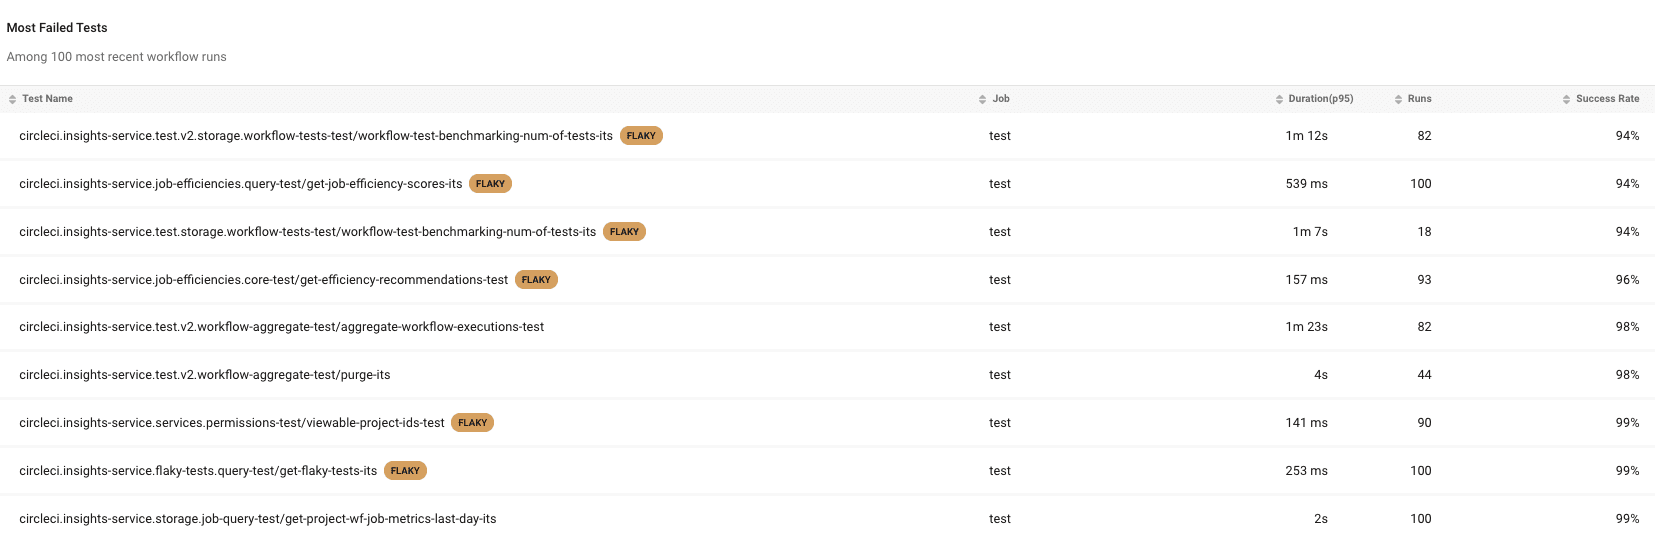
Task: Sort by Success Rate arrows icon
Action: tap(1566, 99)
